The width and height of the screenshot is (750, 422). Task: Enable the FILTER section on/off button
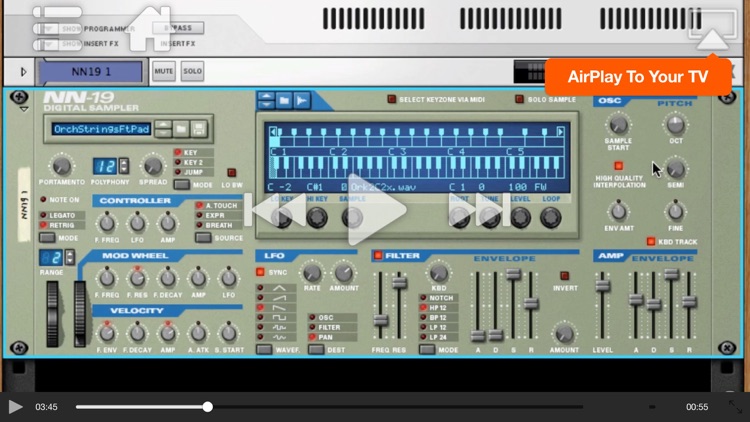378,255
